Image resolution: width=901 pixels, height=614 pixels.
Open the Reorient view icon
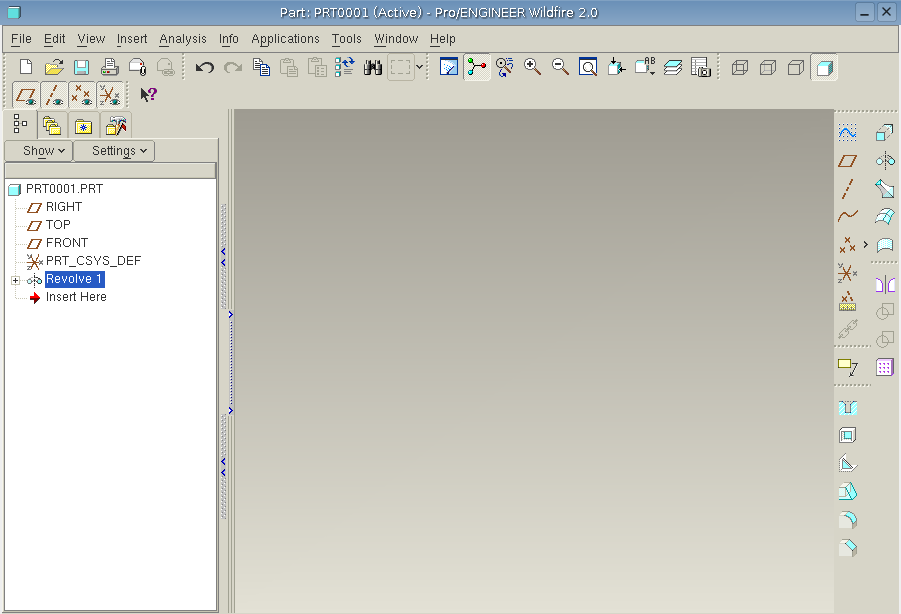[x=616, y=67]
